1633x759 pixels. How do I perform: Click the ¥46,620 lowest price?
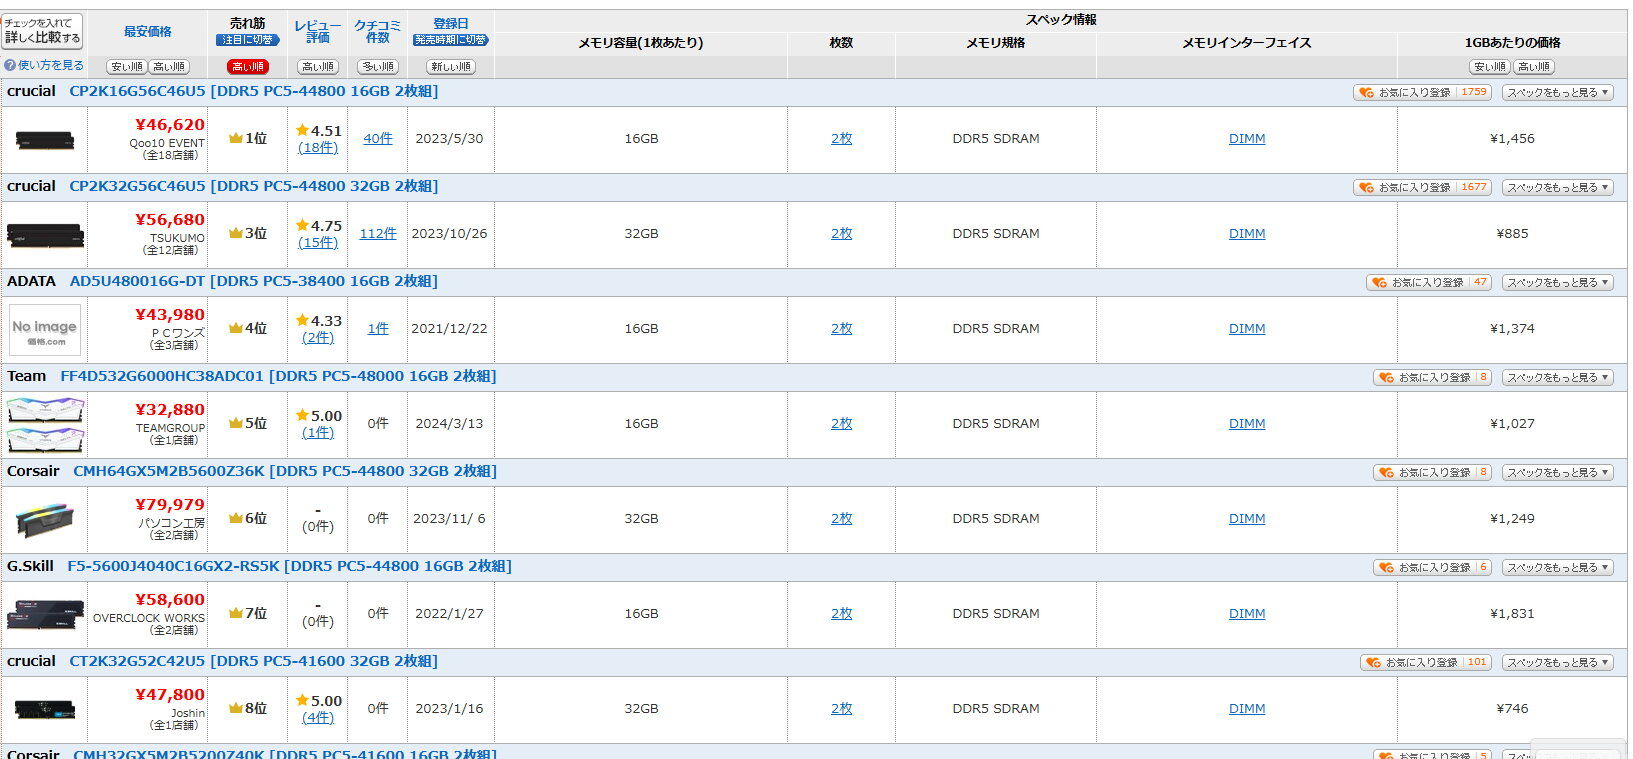pyautogui.click(x=170, y=125)
